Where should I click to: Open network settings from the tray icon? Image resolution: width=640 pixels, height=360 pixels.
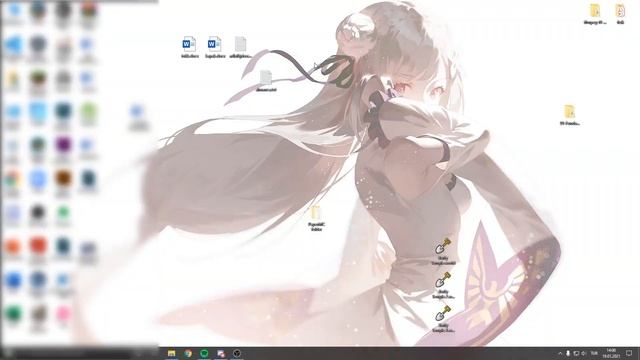tap(576, 353)
